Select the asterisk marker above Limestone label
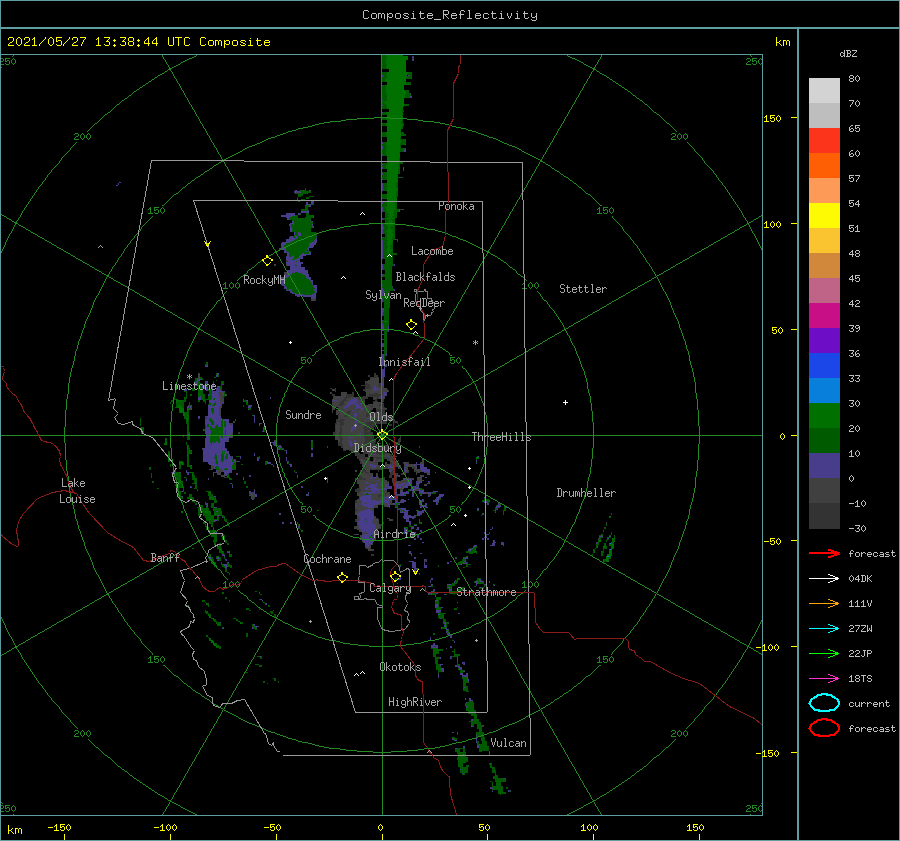Viewport: 900px width, 841px height. [189, 377]
